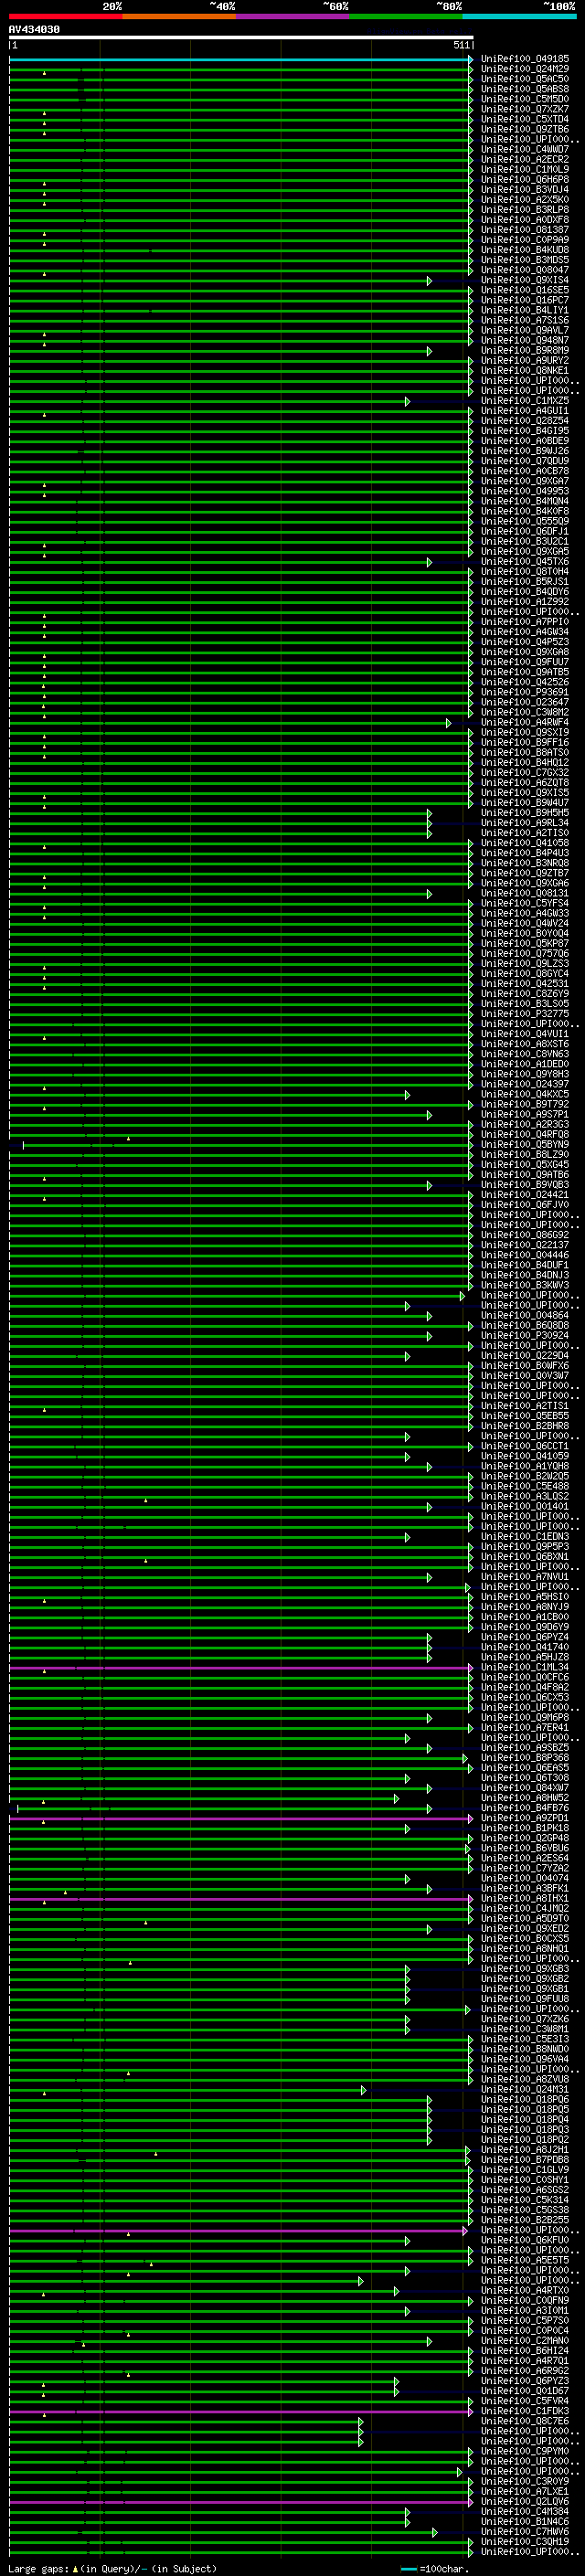Open hit UniRef100_Q7XZK7
Image resolution: width=585 pixels, height=2576 pixels.
pos(525,109)
